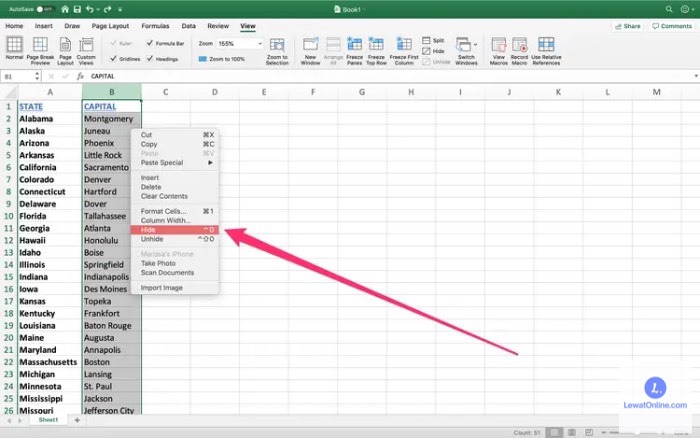Open View Macros
Viewport: 700px width, 438px height.
499,50
